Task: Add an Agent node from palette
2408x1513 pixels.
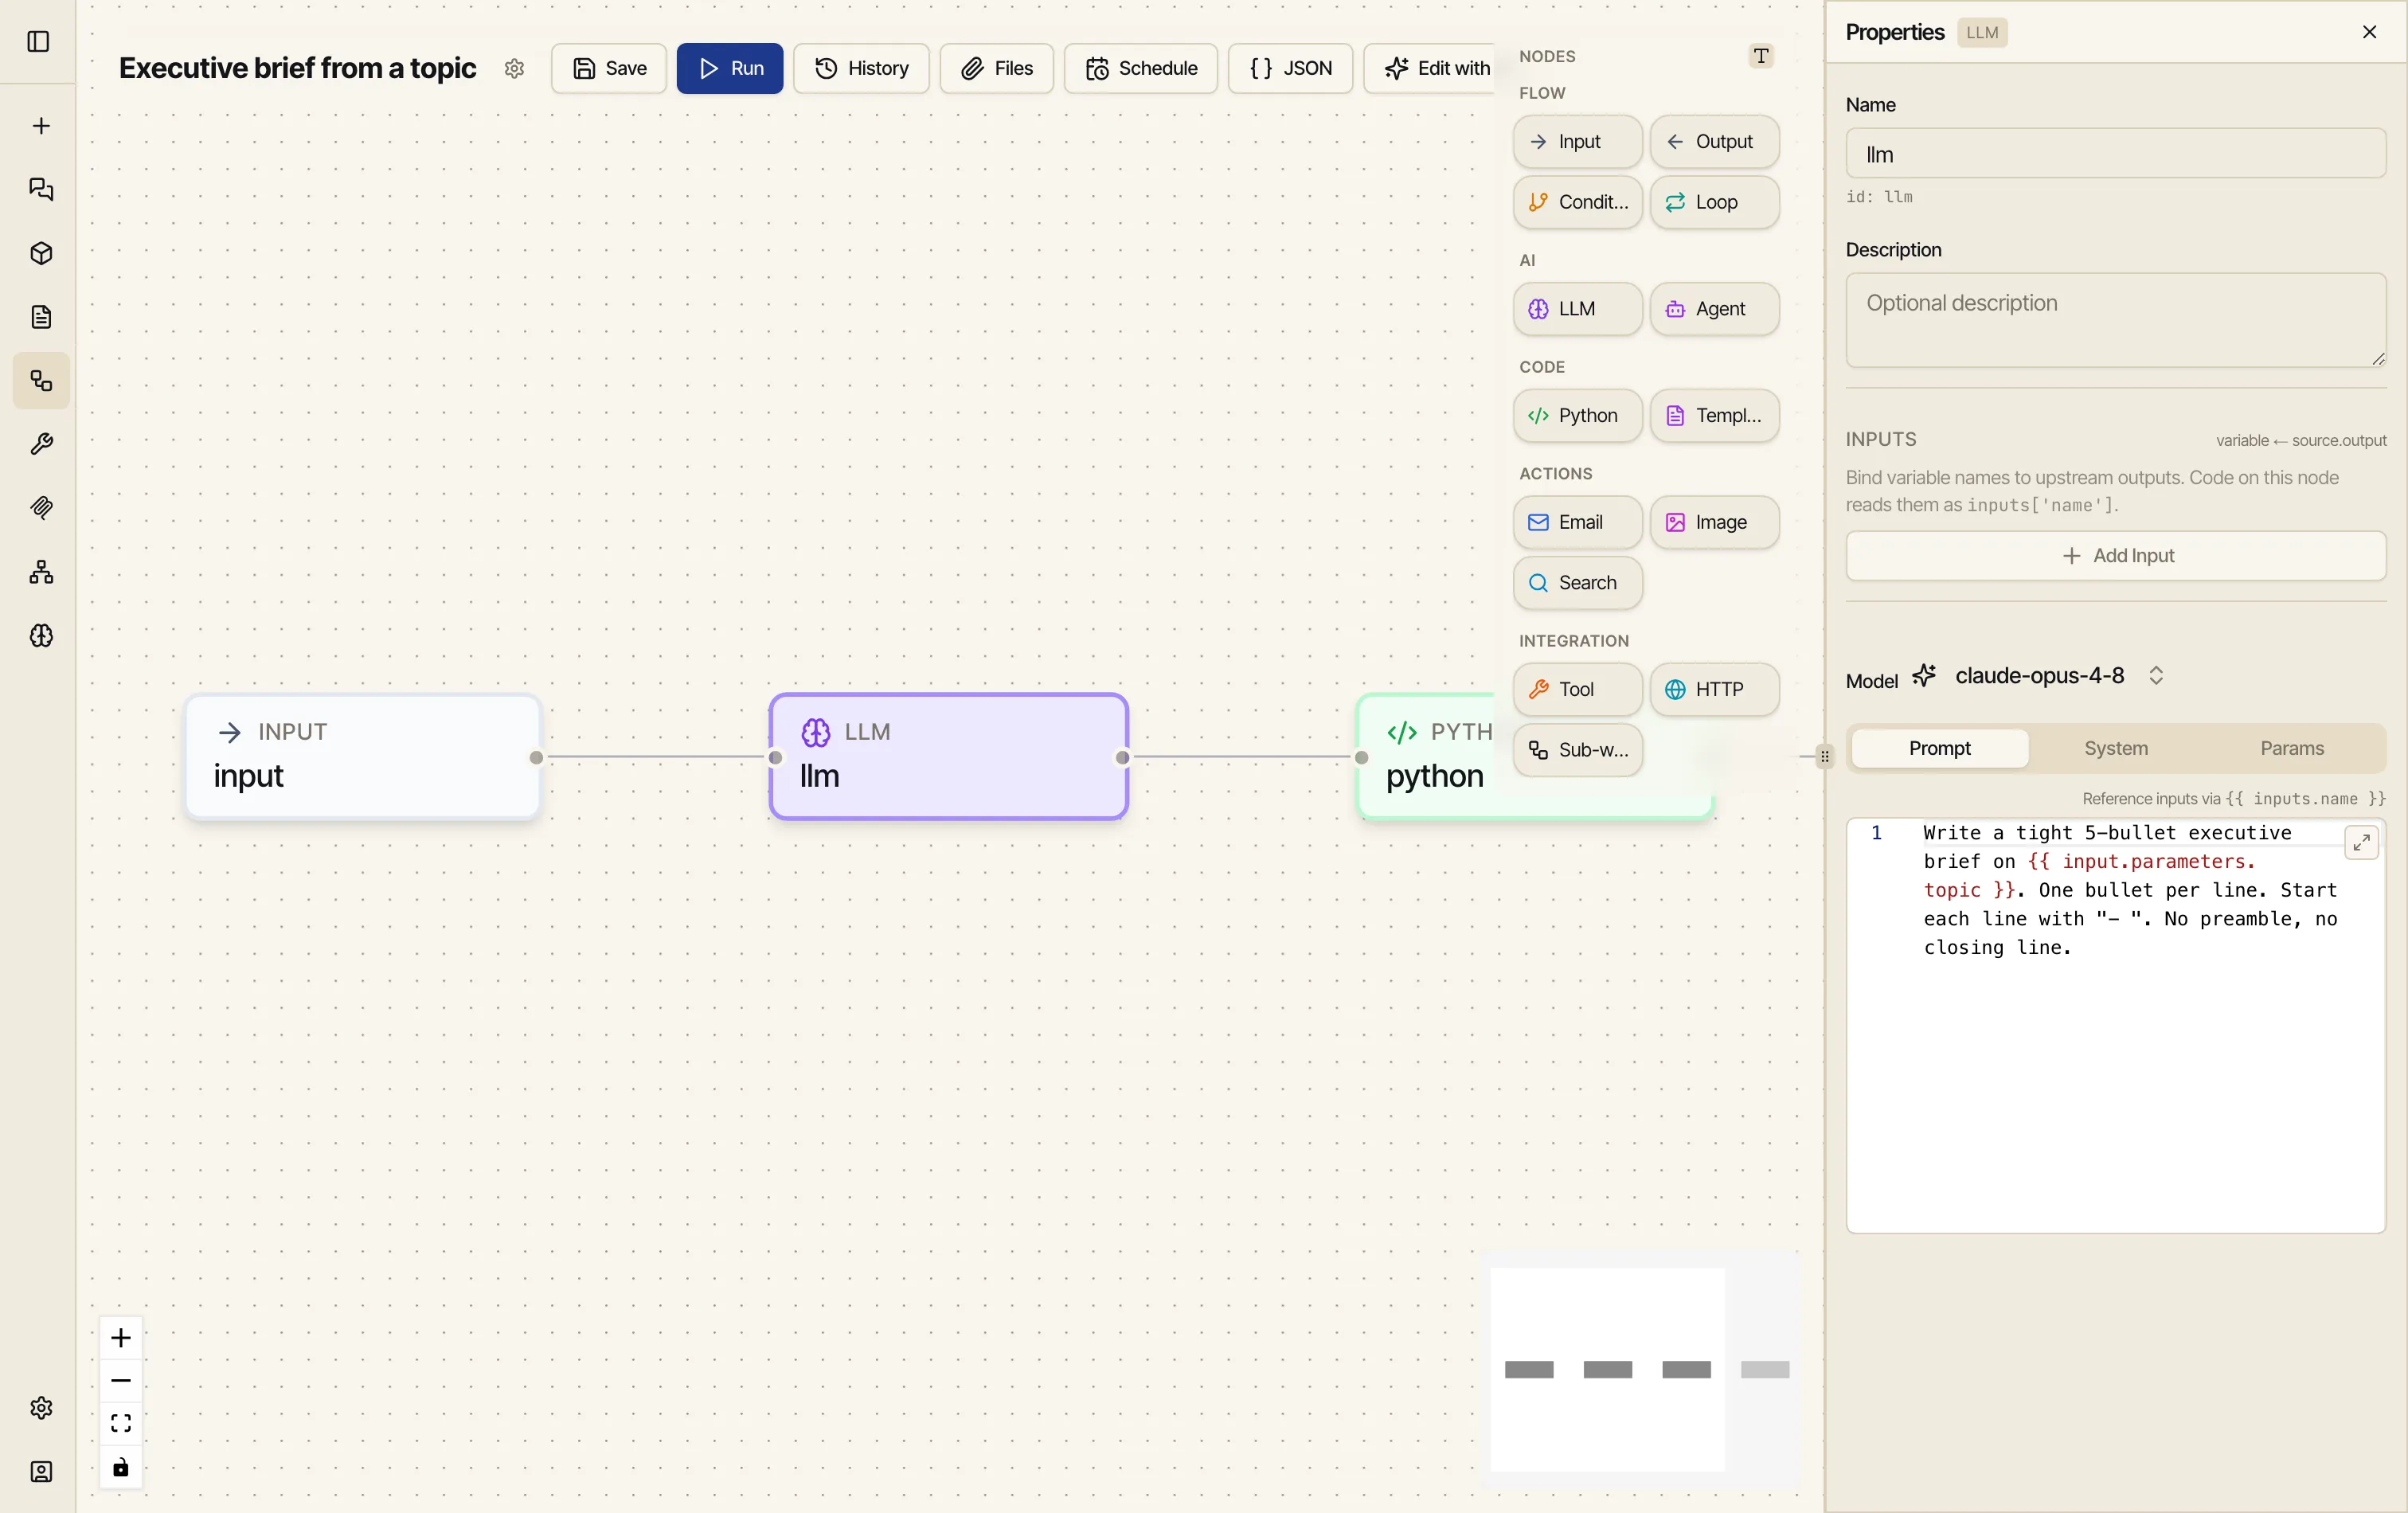Action: (x=1714, y=309)
